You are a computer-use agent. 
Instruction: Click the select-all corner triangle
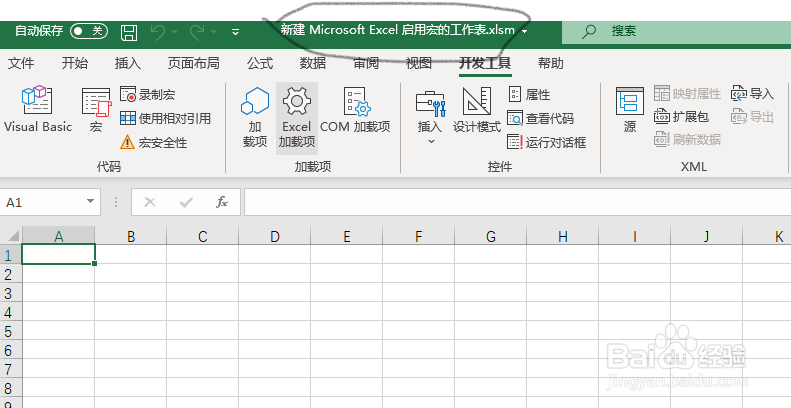(12, 235)
